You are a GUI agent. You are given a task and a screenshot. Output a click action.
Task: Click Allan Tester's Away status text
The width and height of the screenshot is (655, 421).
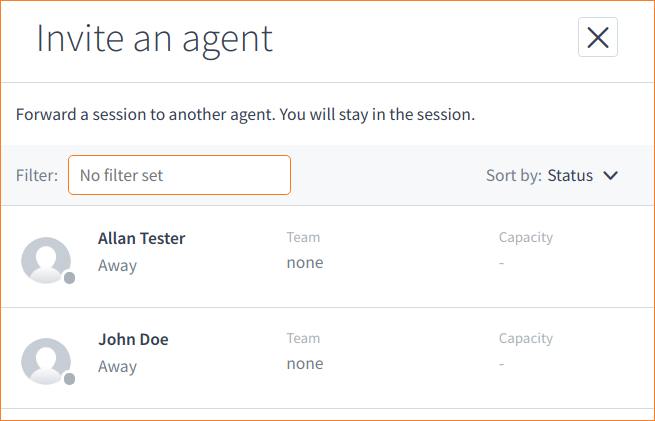(x=117, y=266)
